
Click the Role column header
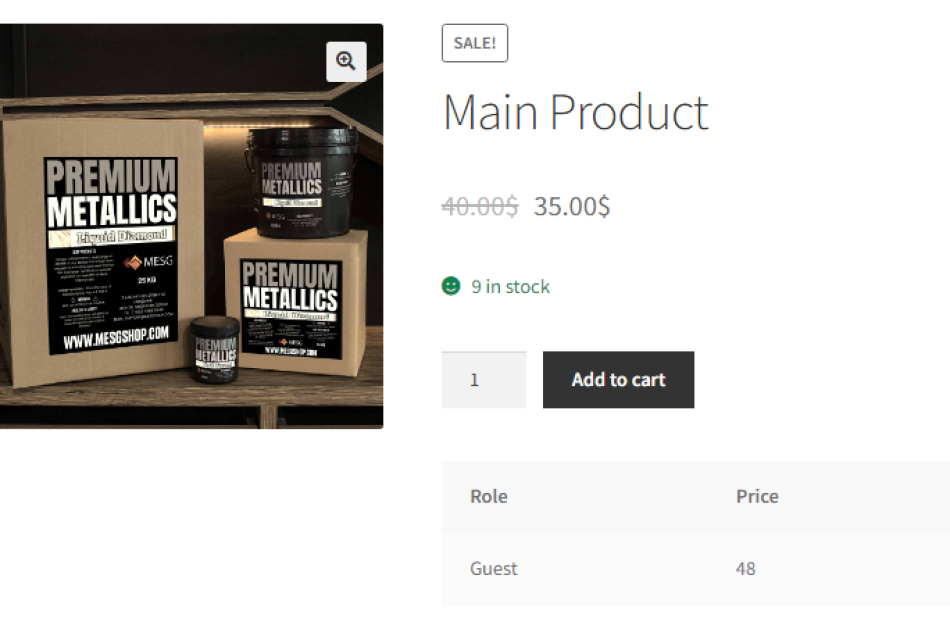tap(488, 496)
